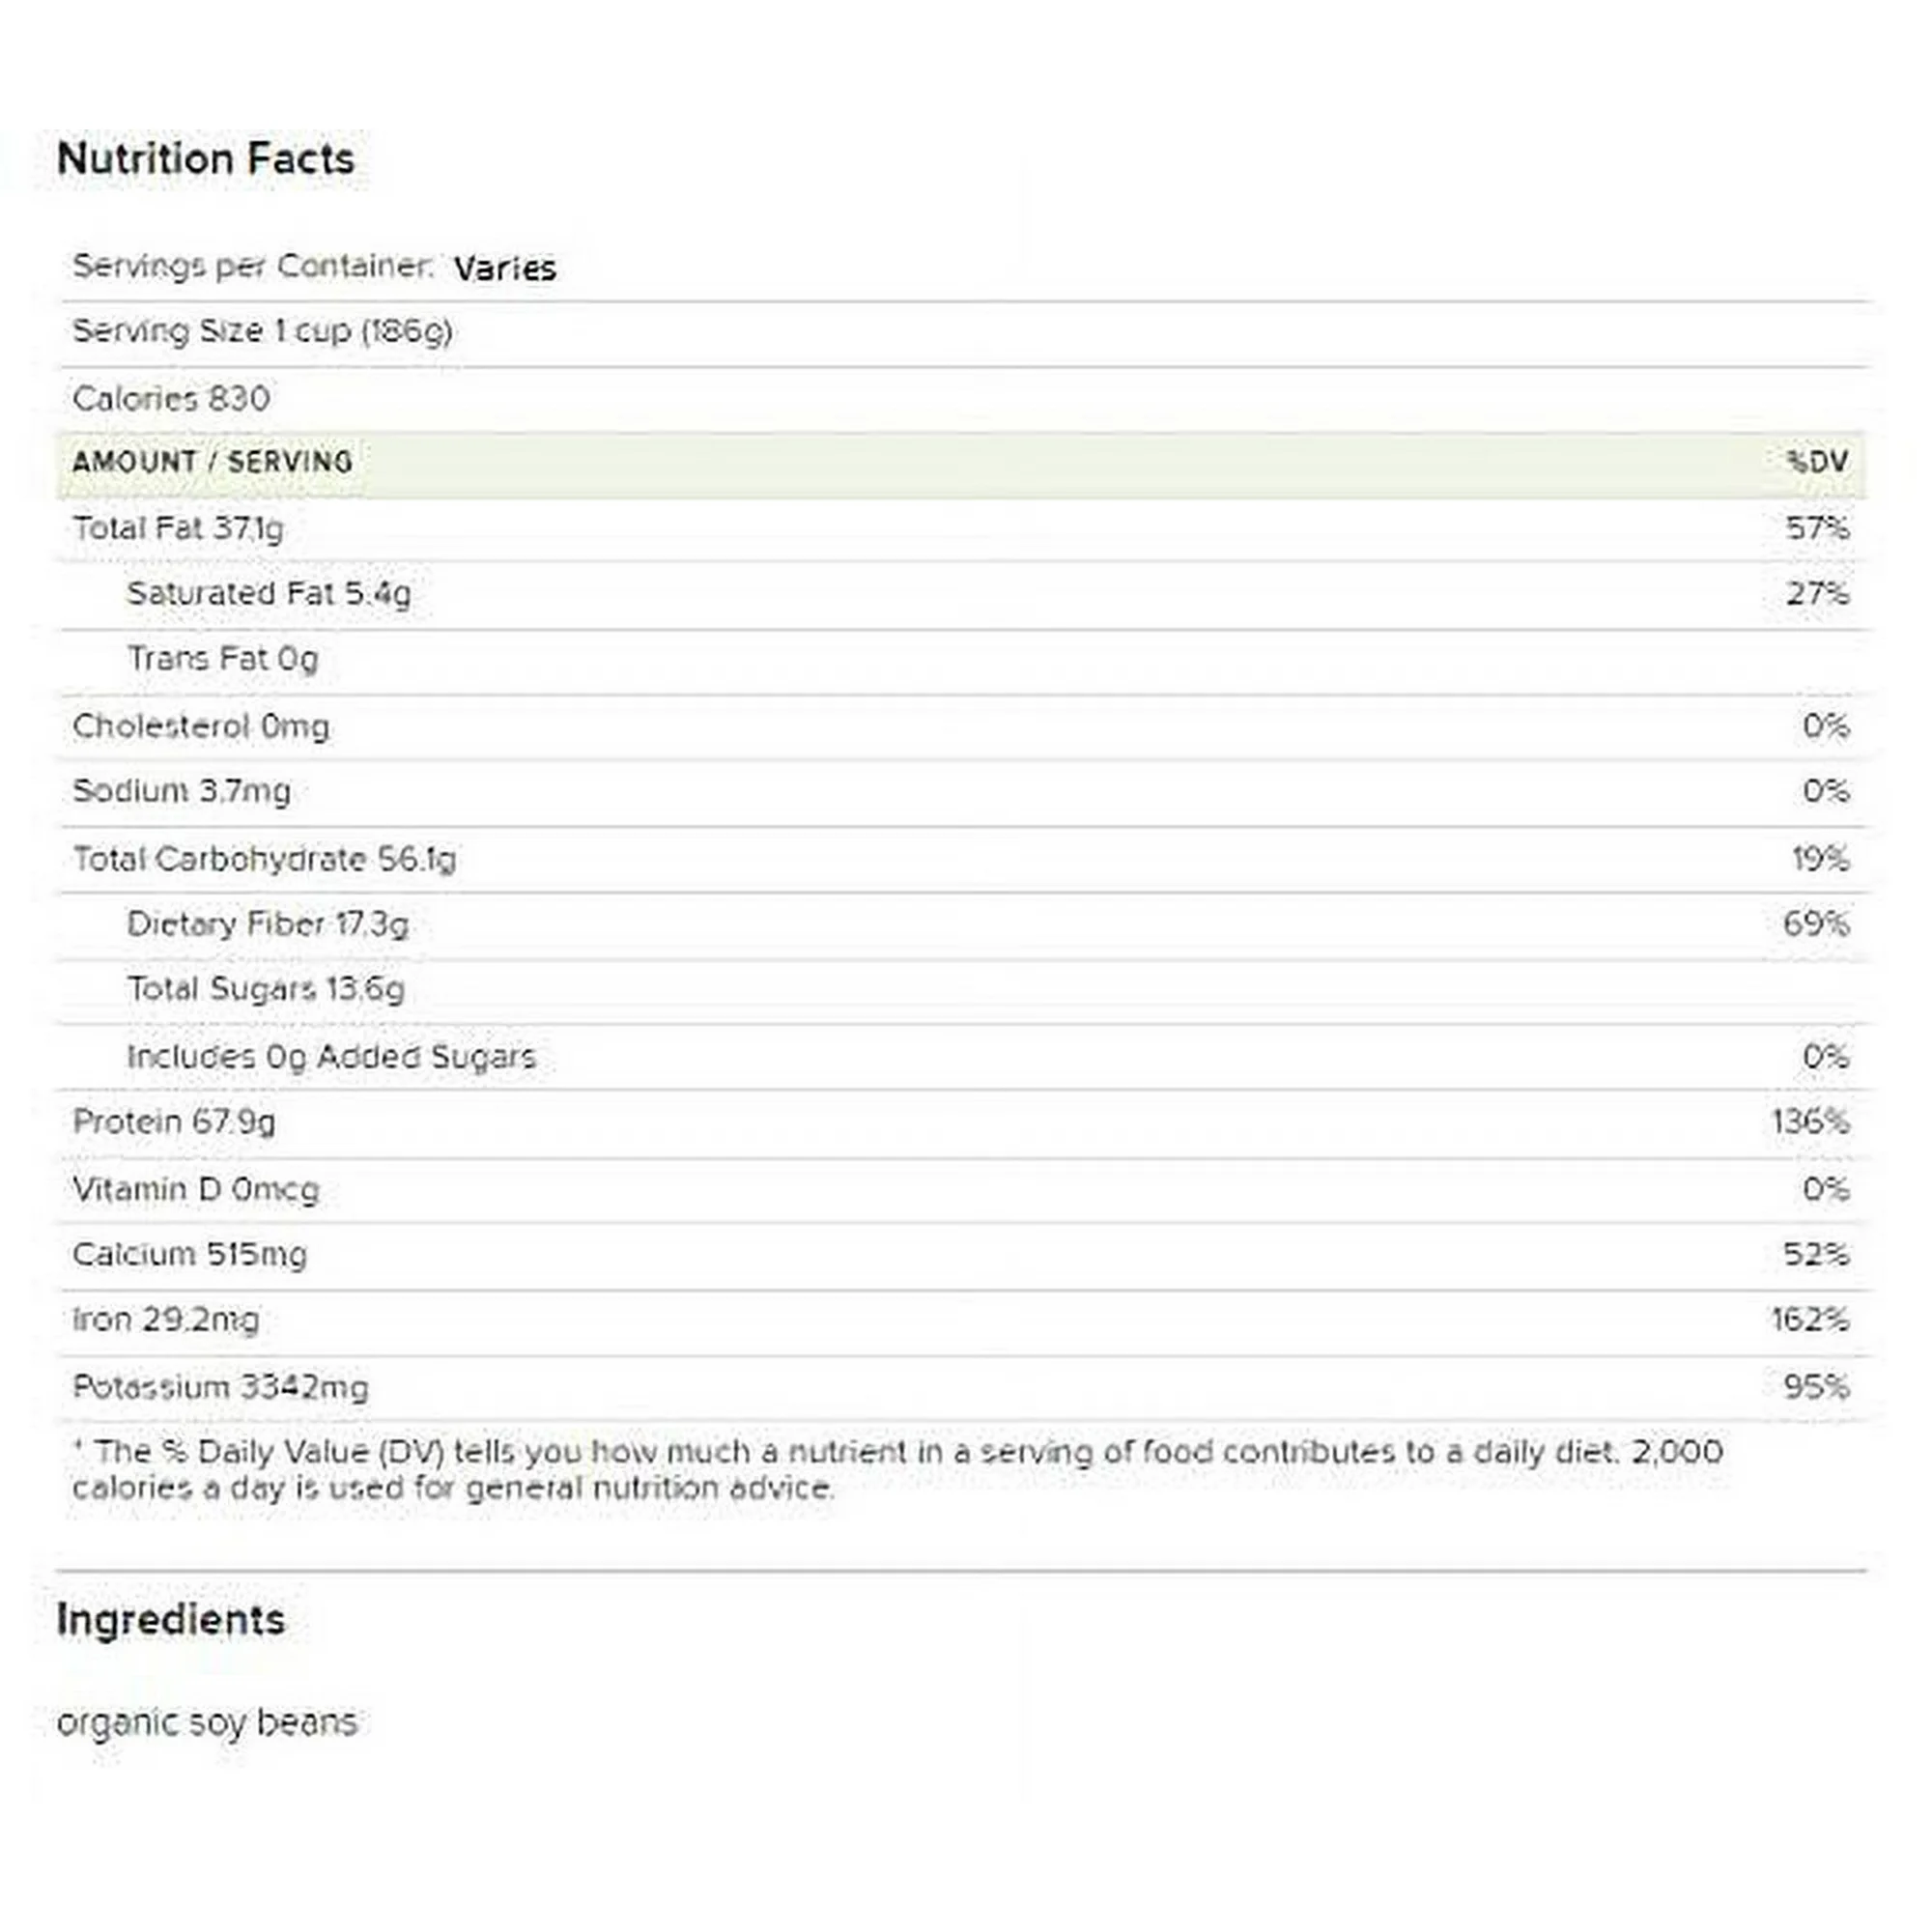Click the Servings per Container Varies value
The image size is (1932, 1932).
point(504,268)
